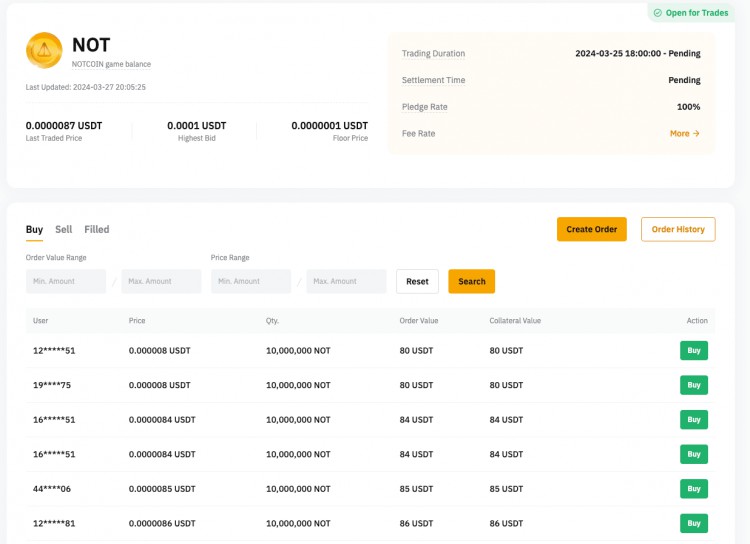The width and height of the screenshot is (750, 544).
Task: Click the Open for Trades status icon
Action: [658, 13]
